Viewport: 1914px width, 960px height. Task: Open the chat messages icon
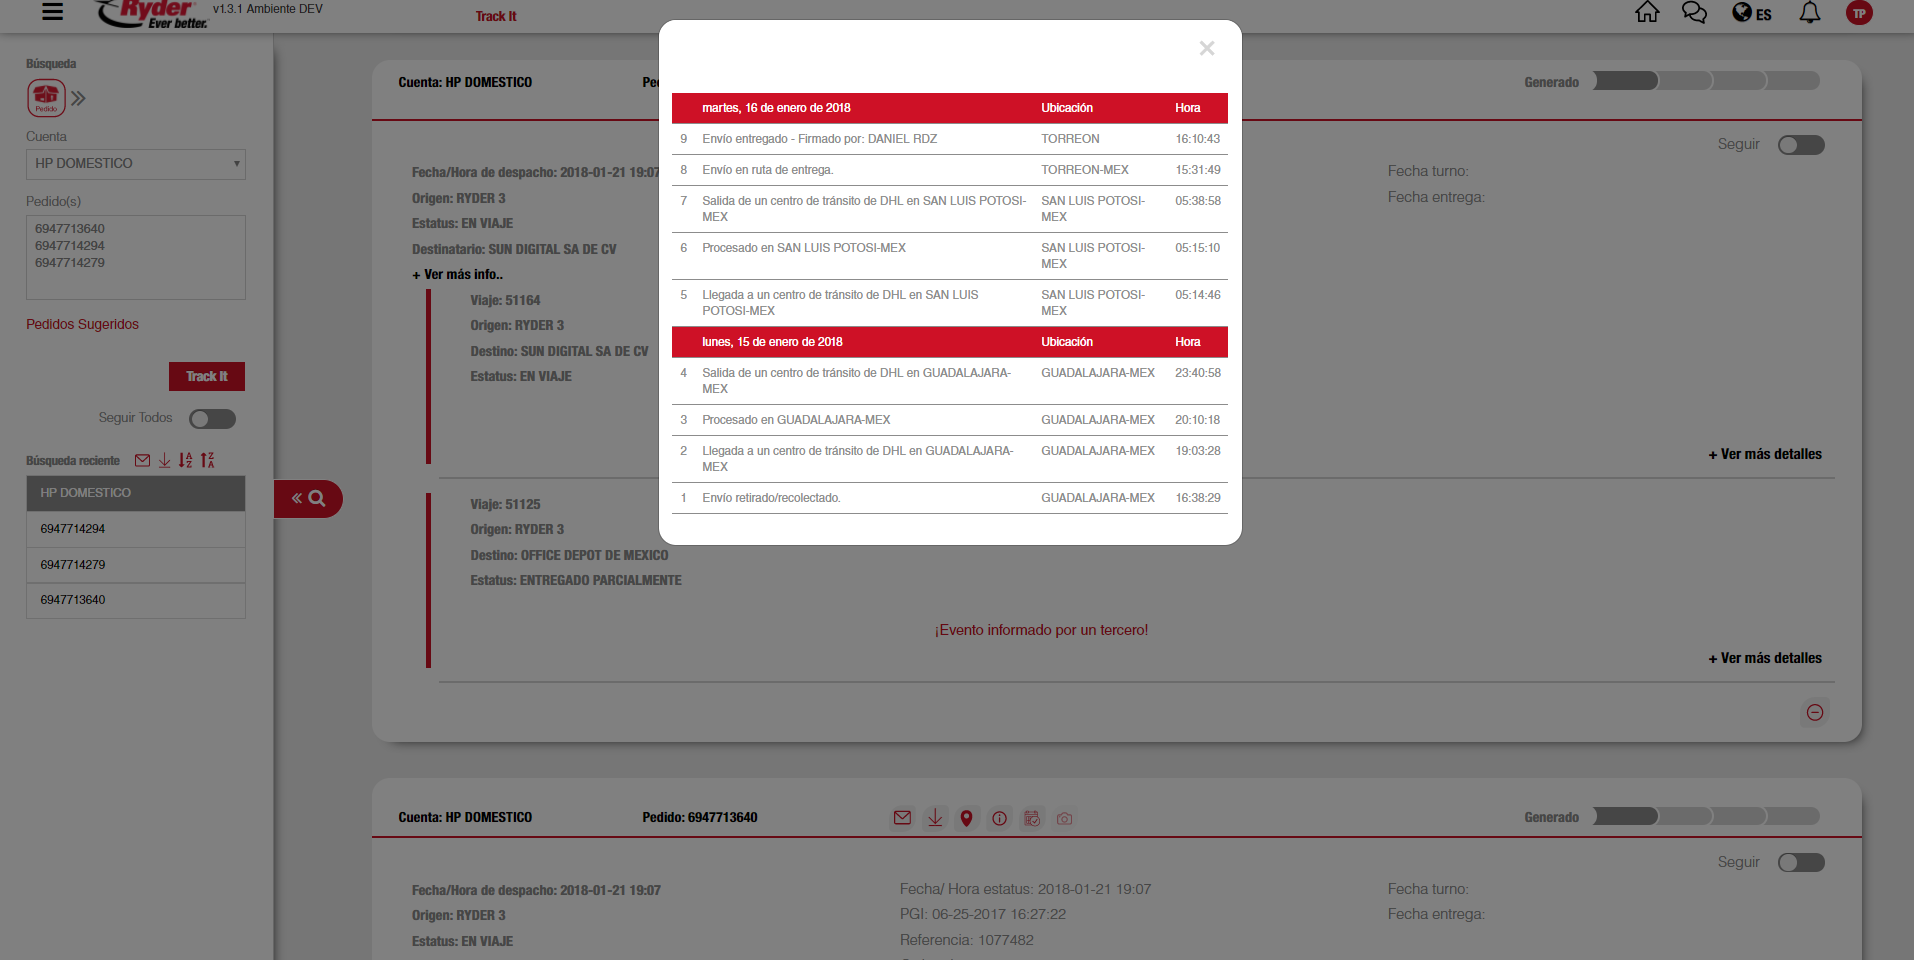click(x=1694, y=12)
